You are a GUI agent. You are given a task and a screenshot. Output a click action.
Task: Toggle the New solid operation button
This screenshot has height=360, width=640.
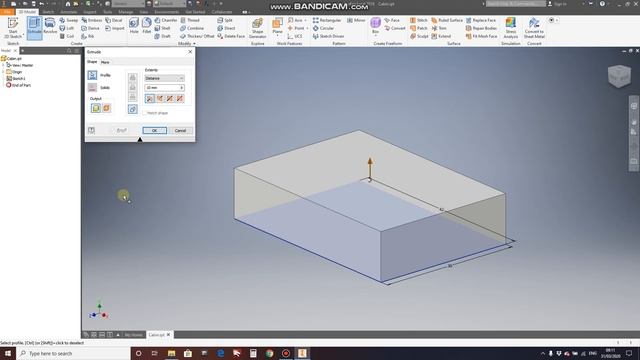(133, 109)
